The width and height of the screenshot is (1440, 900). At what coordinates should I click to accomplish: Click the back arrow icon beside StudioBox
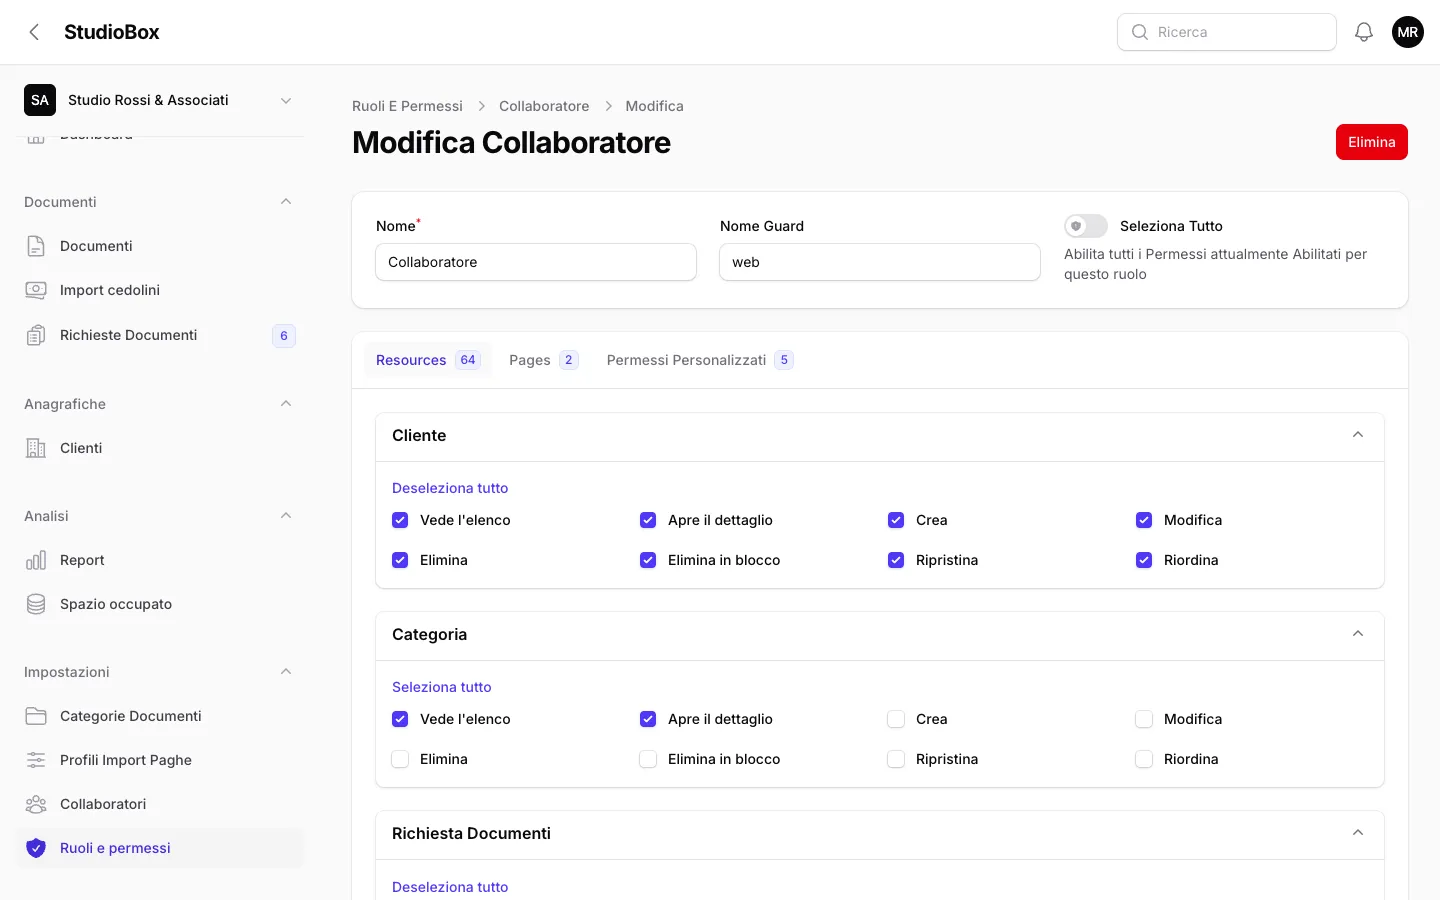[x=34, y=32]
